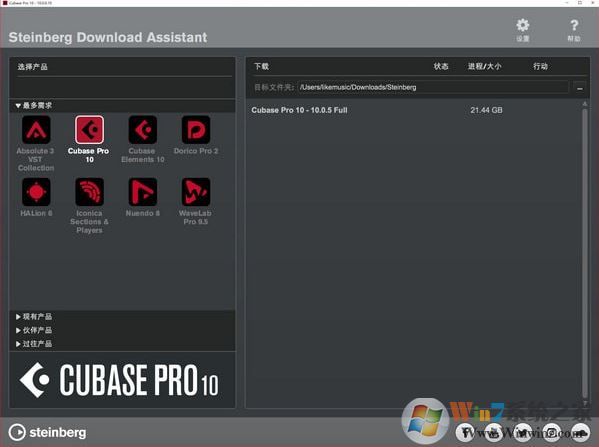Click the steinberg logo in footer

47,432
